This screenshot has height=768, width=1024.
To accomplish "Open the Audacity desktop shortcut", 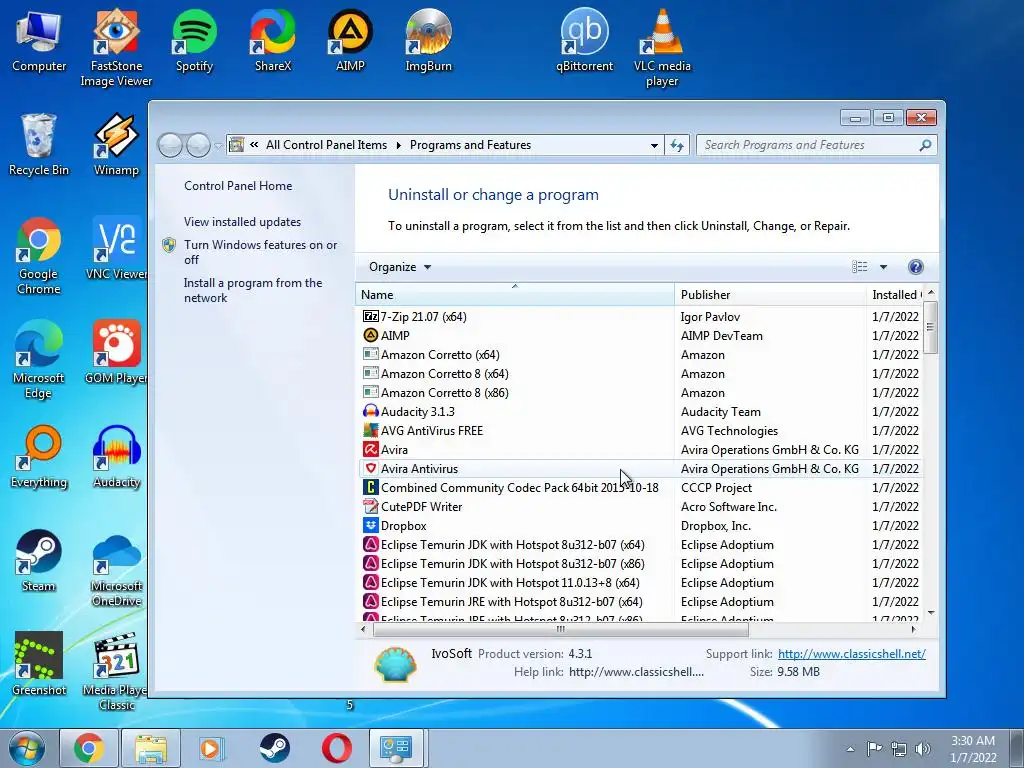I will (116, 457).
